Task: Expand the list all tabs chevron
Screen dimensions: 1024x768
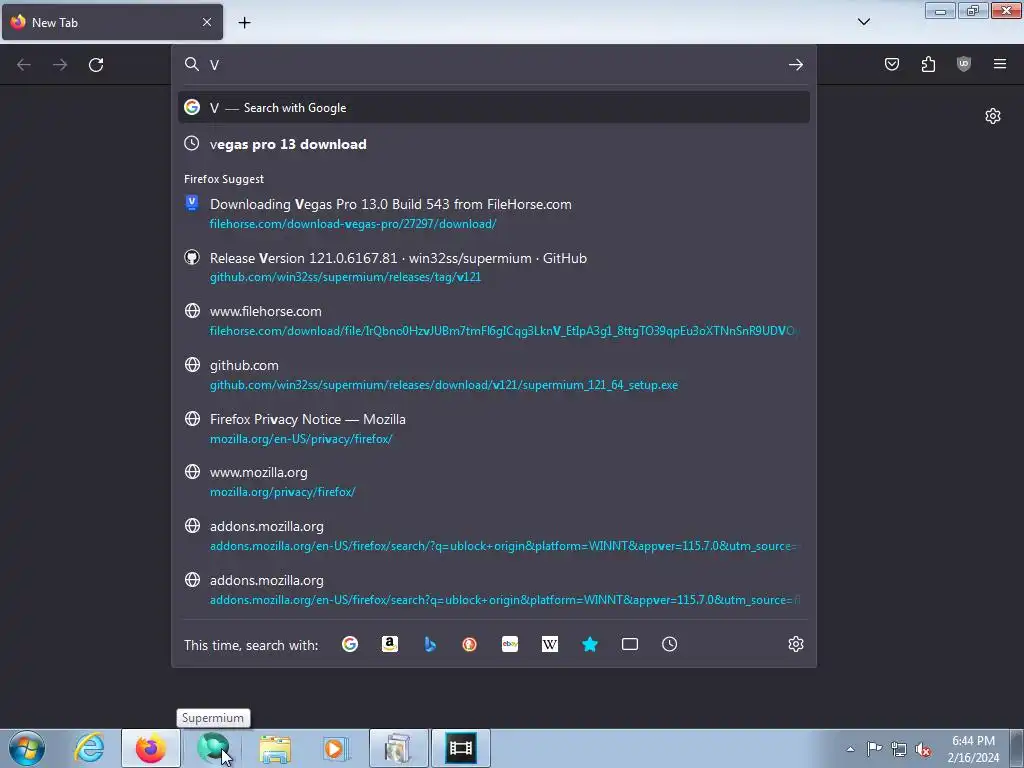Action: tap(863, 22)
